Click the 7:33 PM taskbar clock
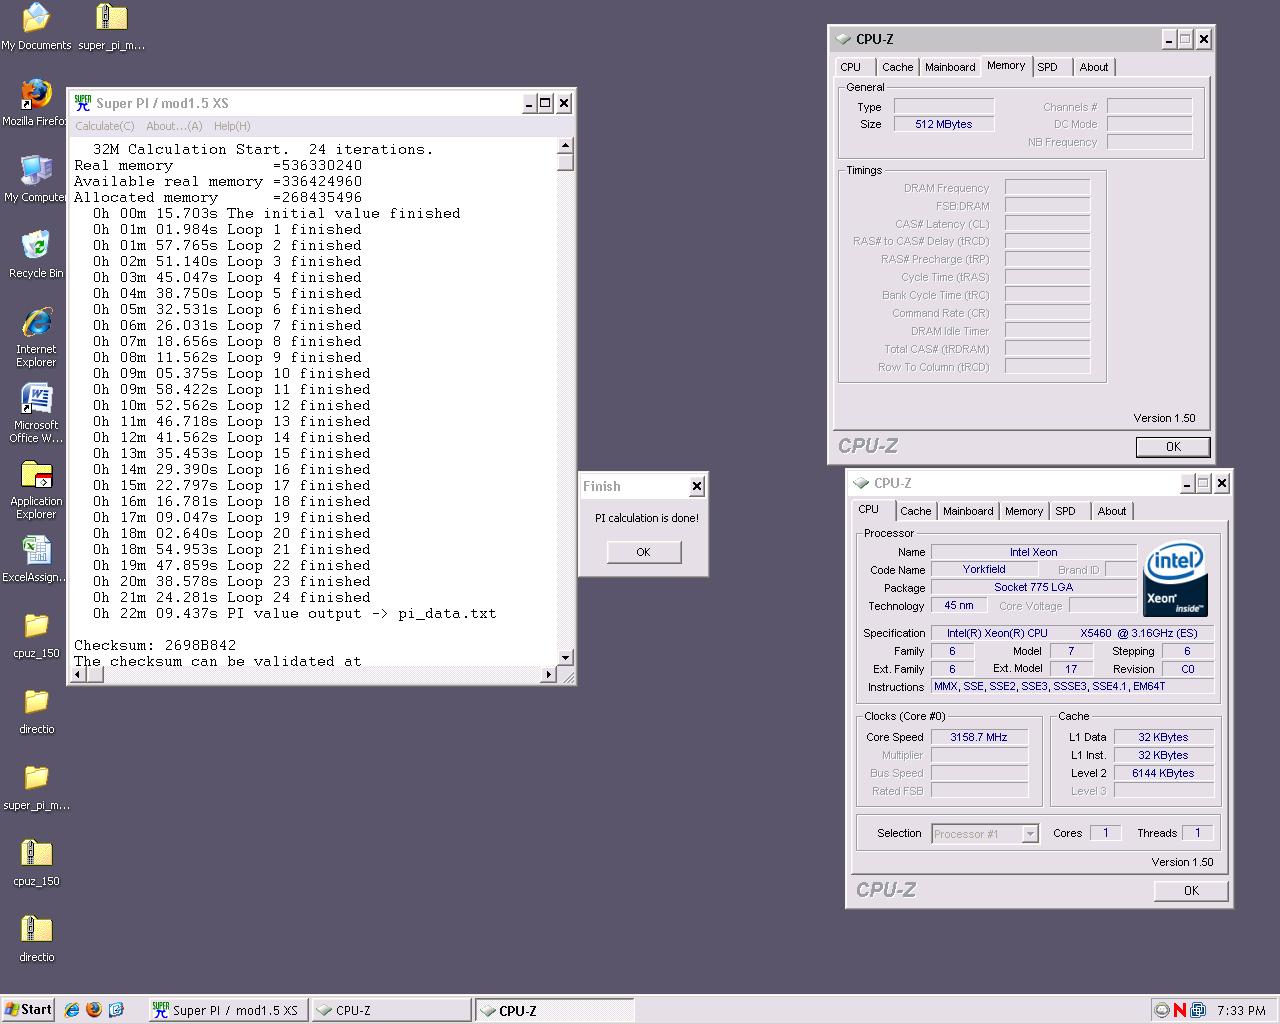Screen dimensions: 1280x1024 tap(1241, 1011)
